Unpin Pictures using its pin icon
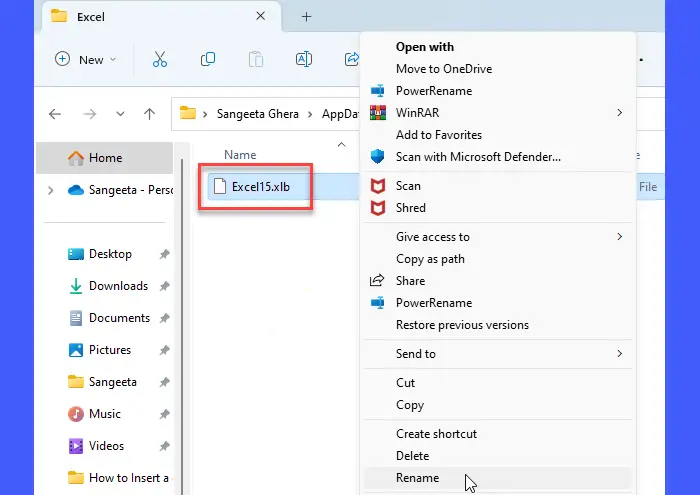700x495 pixels. [x=165, y=350]
